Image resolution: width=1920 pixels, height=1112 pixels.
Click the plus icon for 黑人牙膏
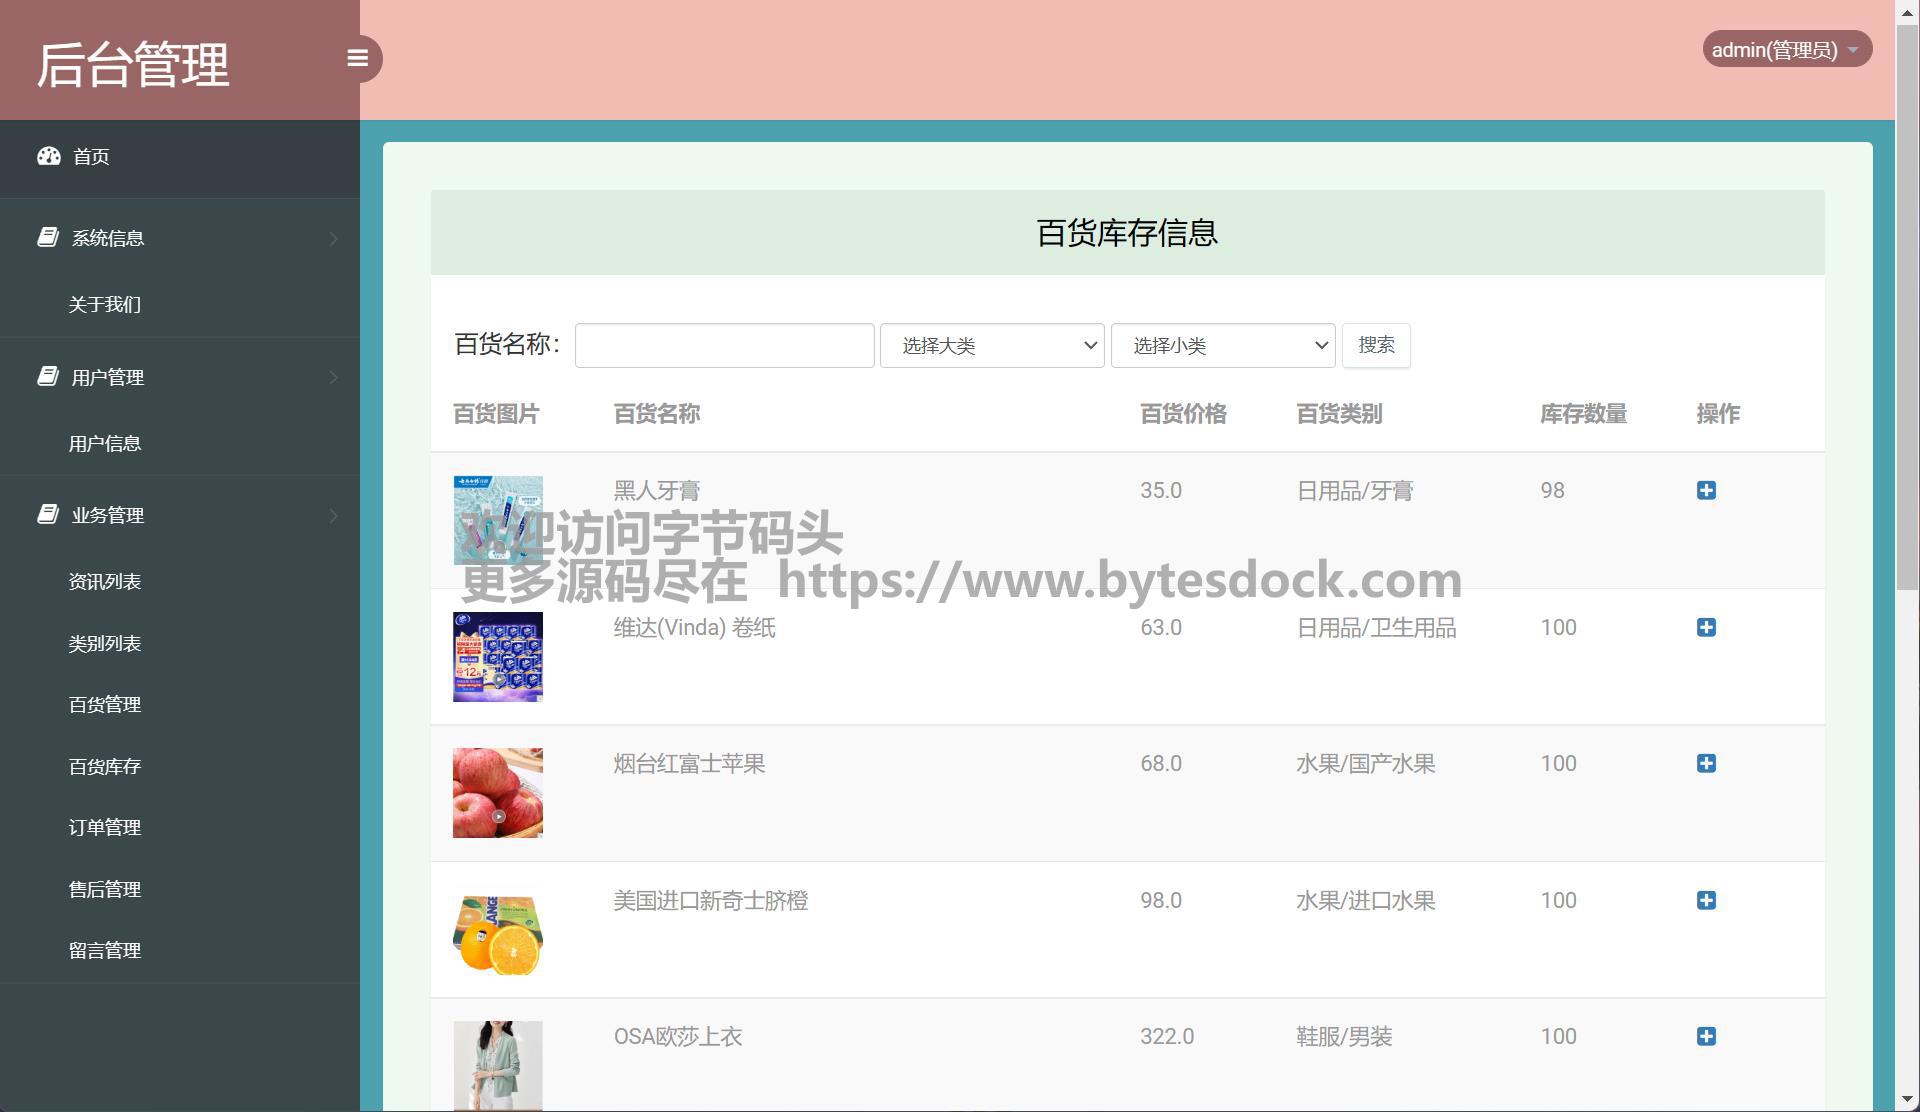pos(1706,490)
